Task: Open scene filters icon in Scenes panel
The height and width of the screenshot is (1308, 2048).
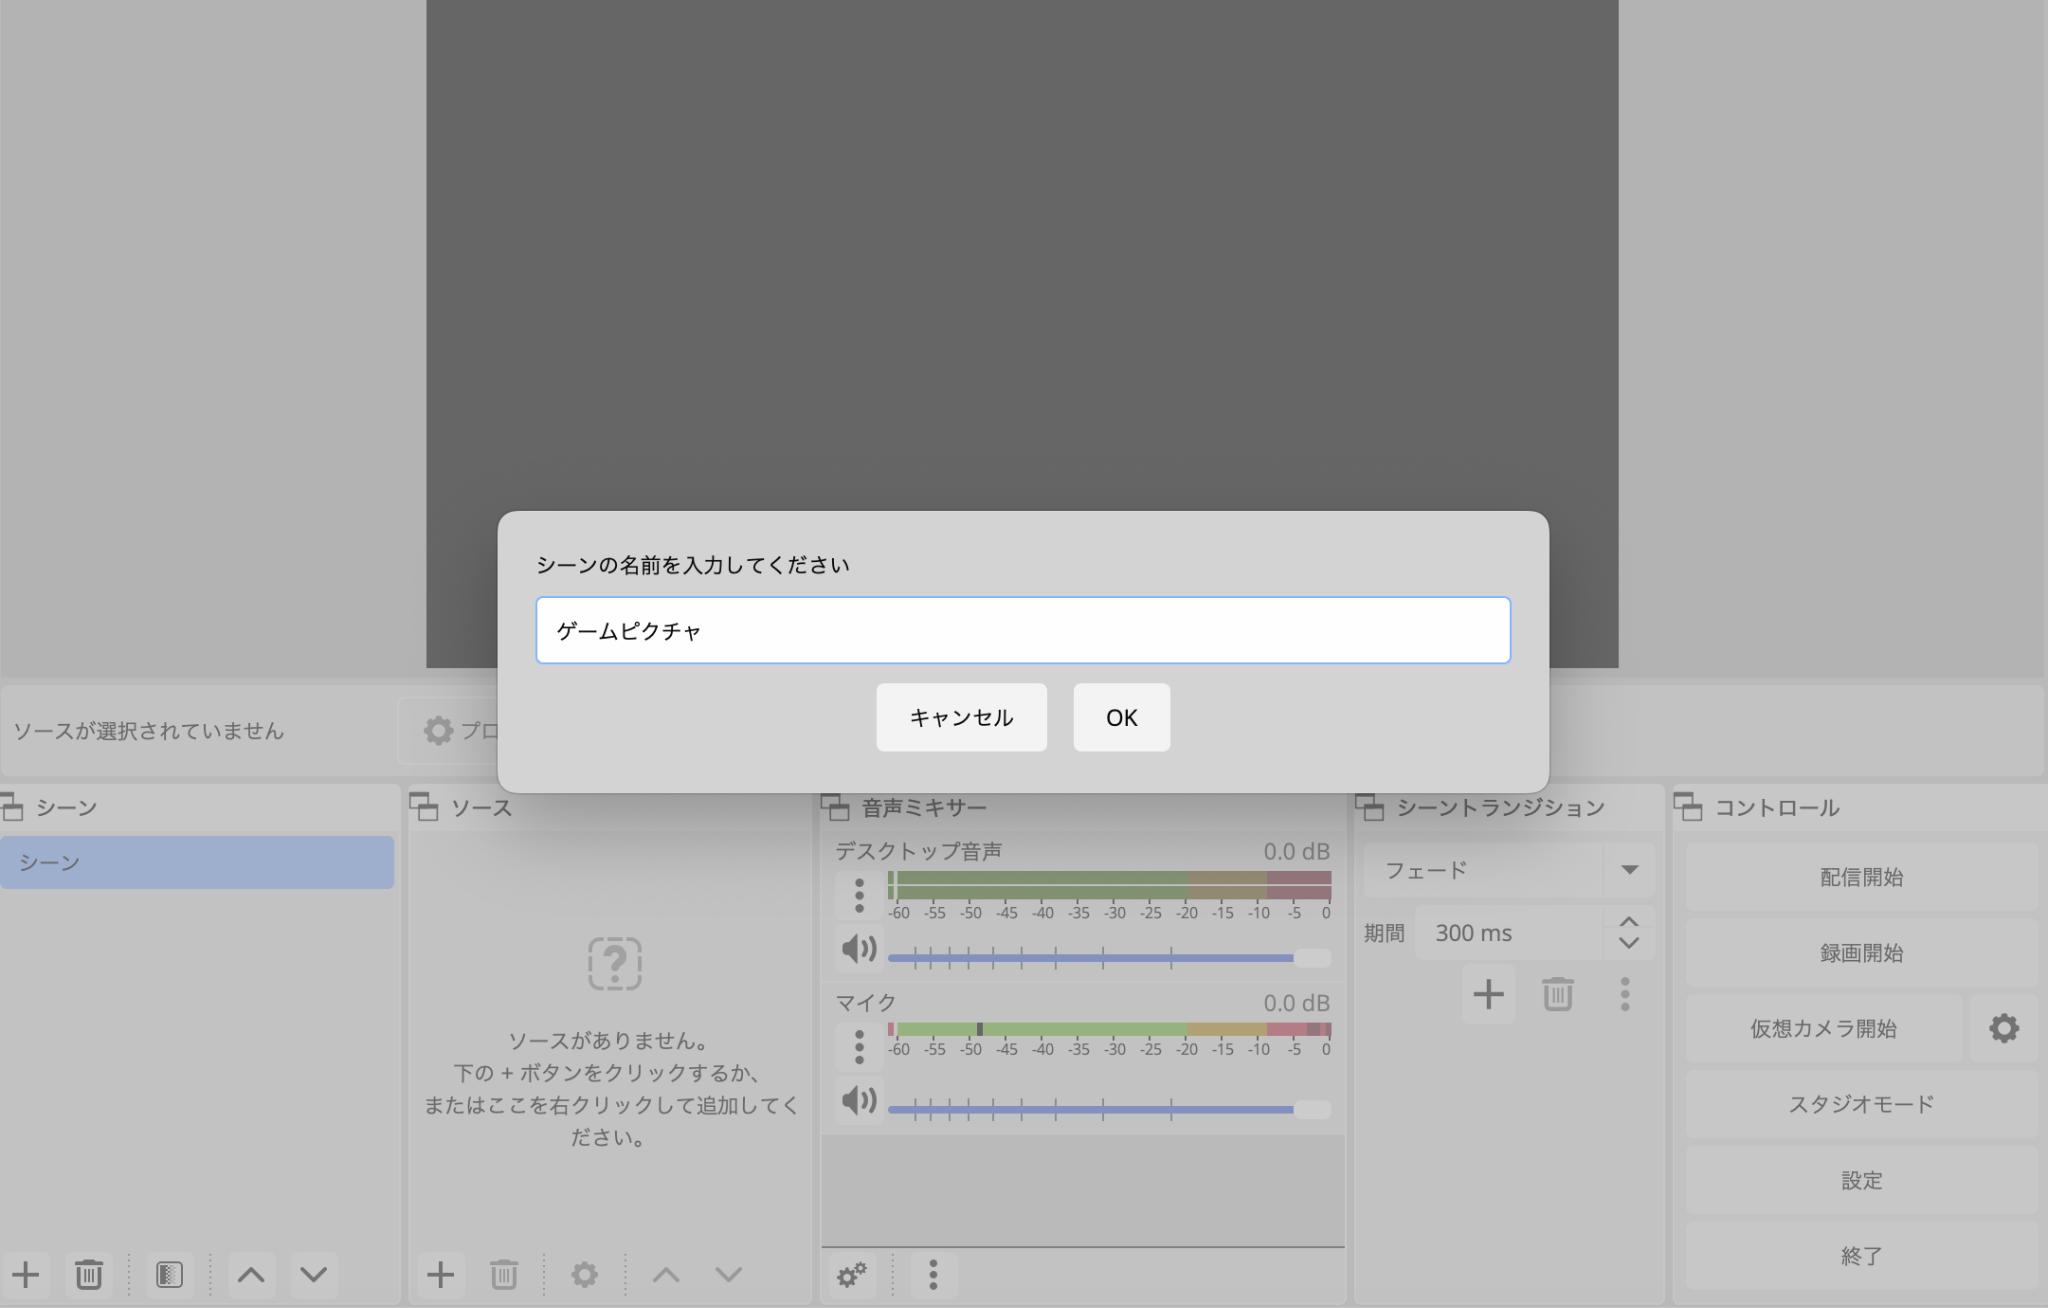Action: coord(169,1274)
